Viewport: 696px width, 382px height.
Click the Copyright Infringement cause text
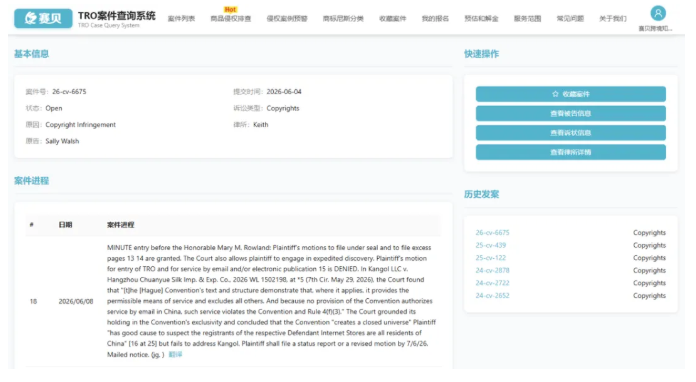(x=80, y=125)
